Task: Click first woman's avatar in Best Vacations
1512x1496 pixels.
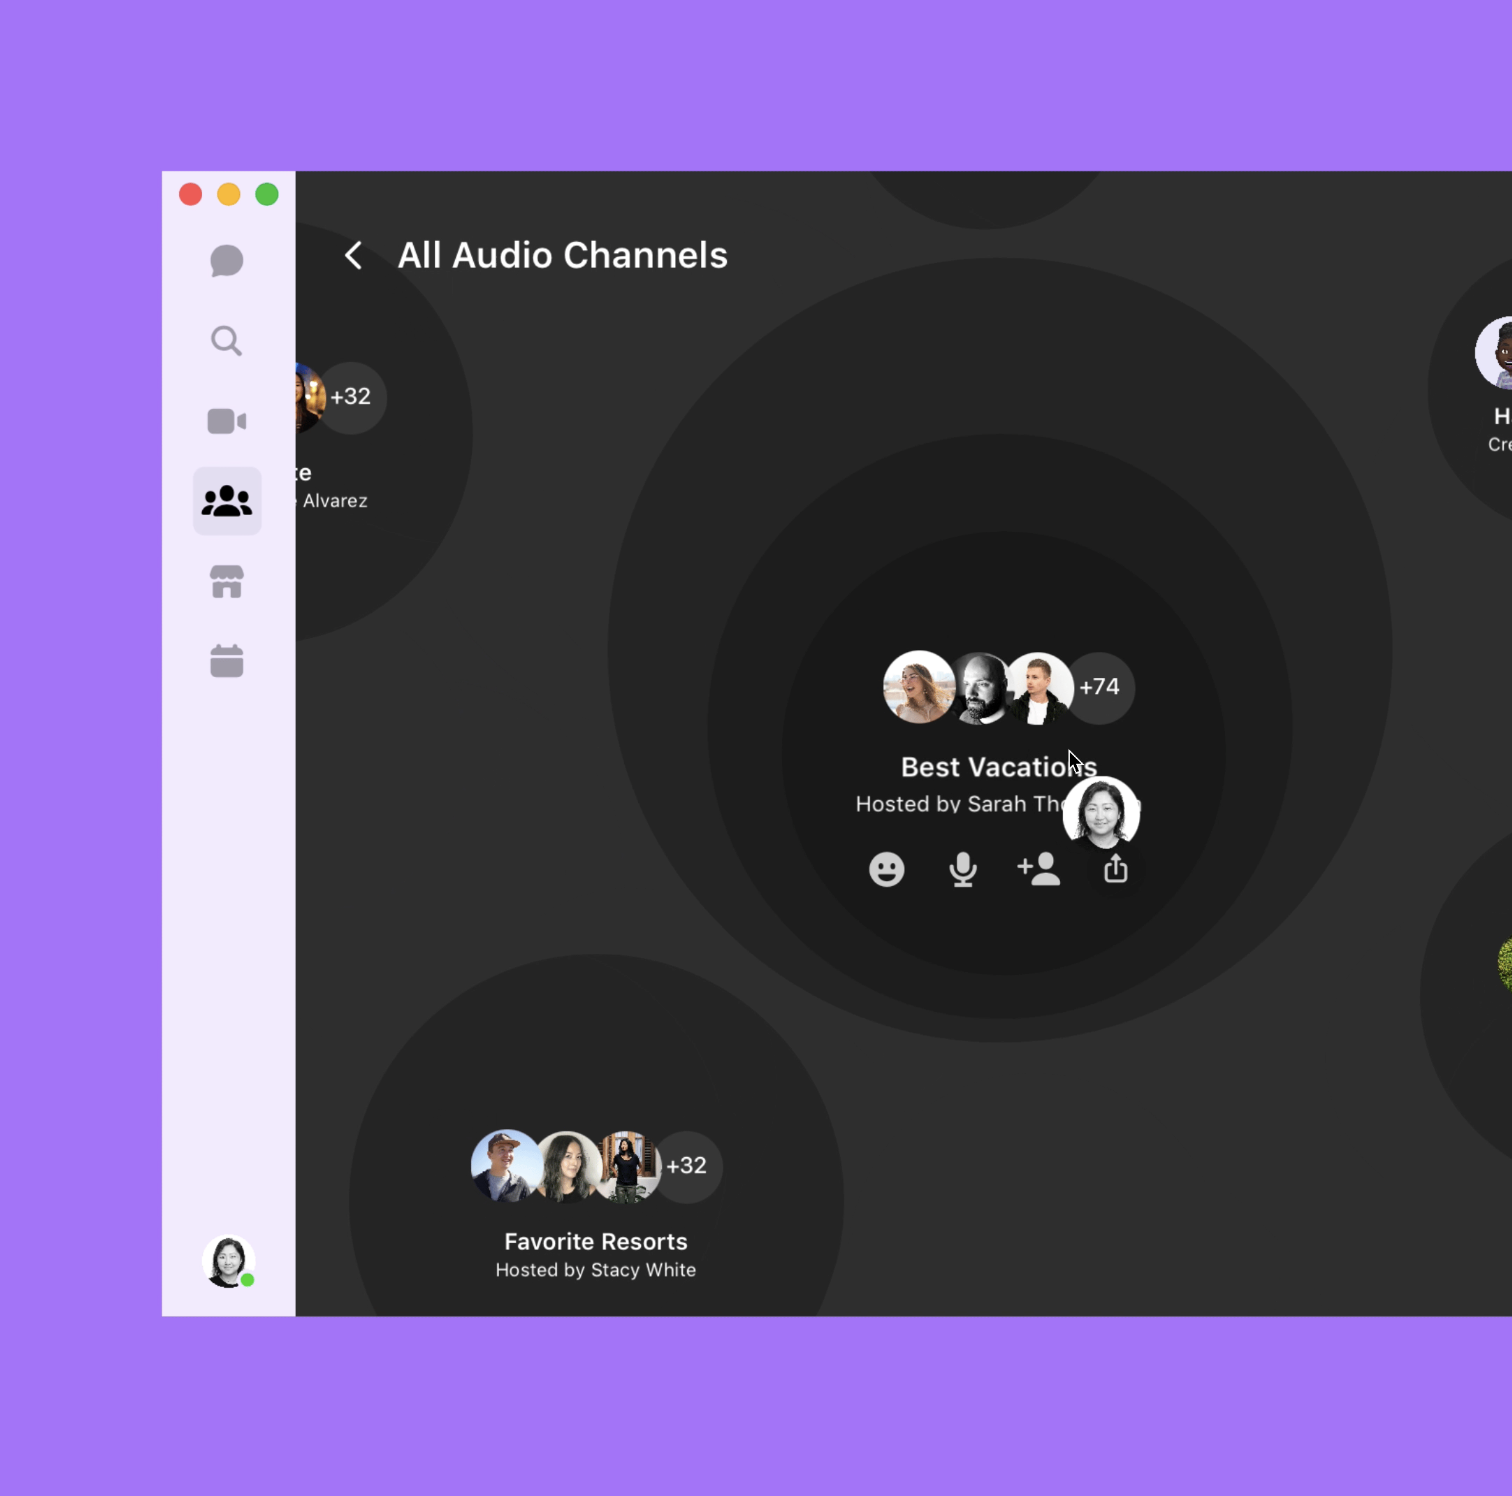Action: click(x=916, y=687)
